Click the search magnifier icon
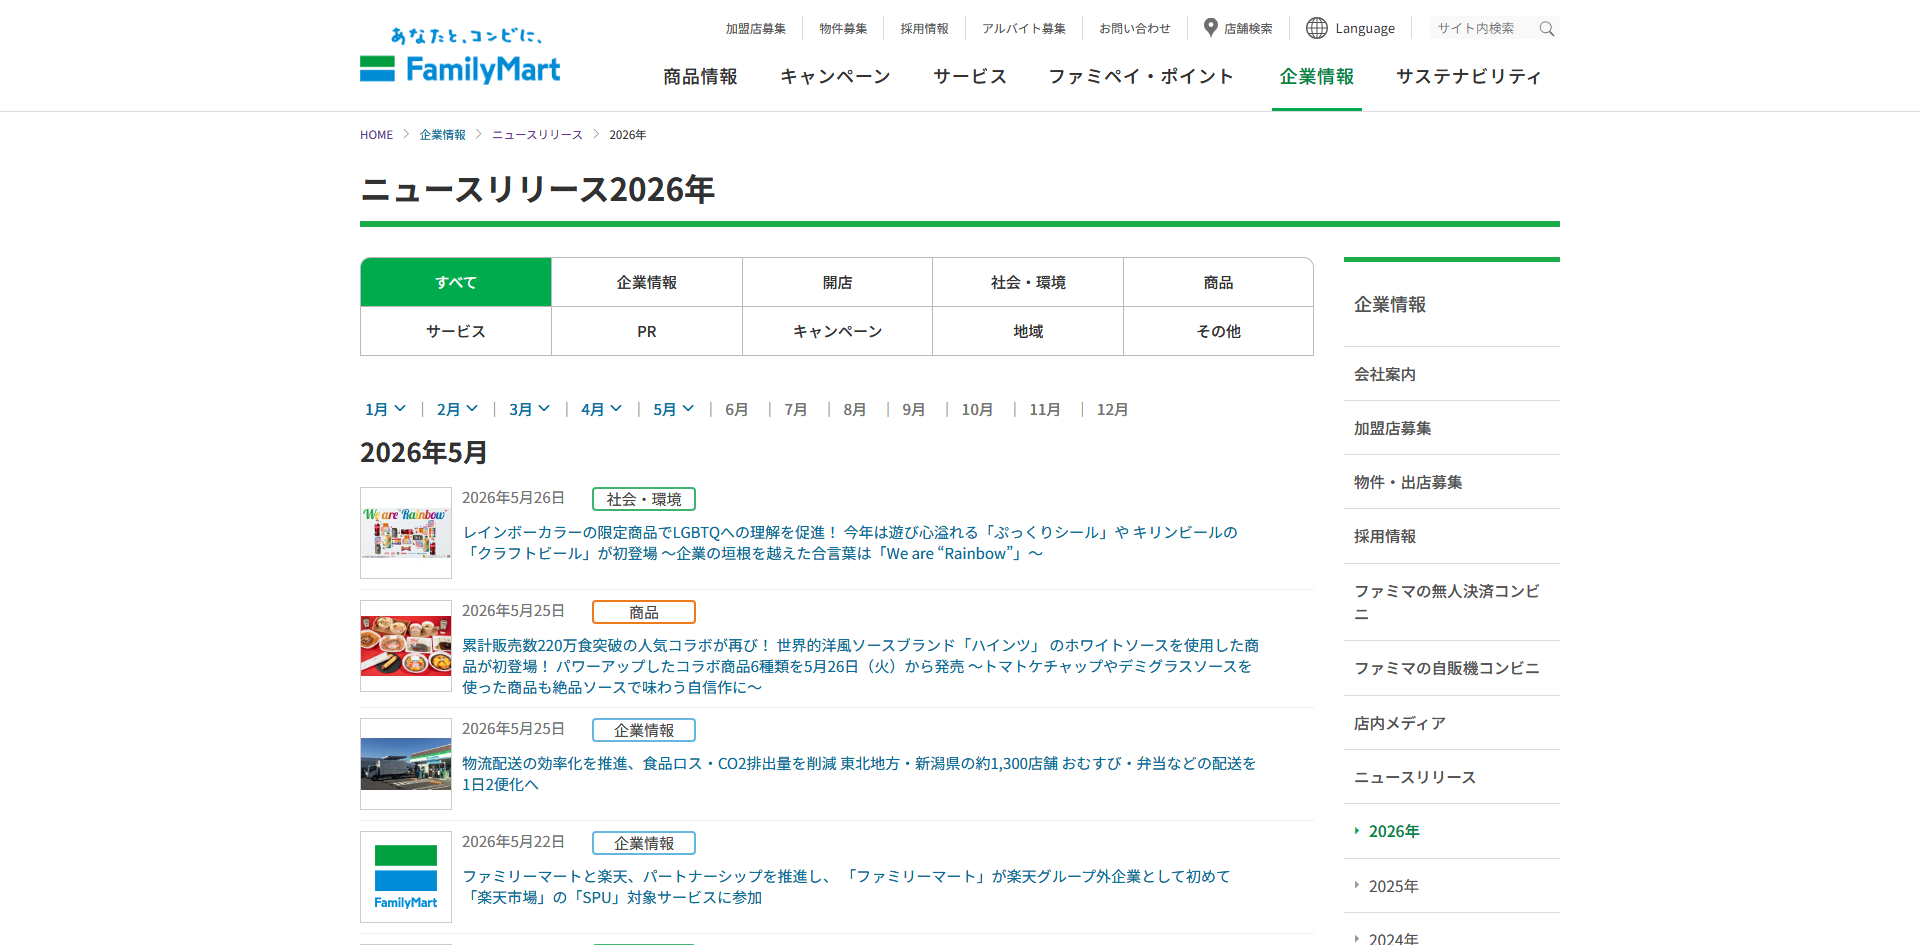Screen dimensions: 1920x945 pyautogui.click(x=1546, y=29)
